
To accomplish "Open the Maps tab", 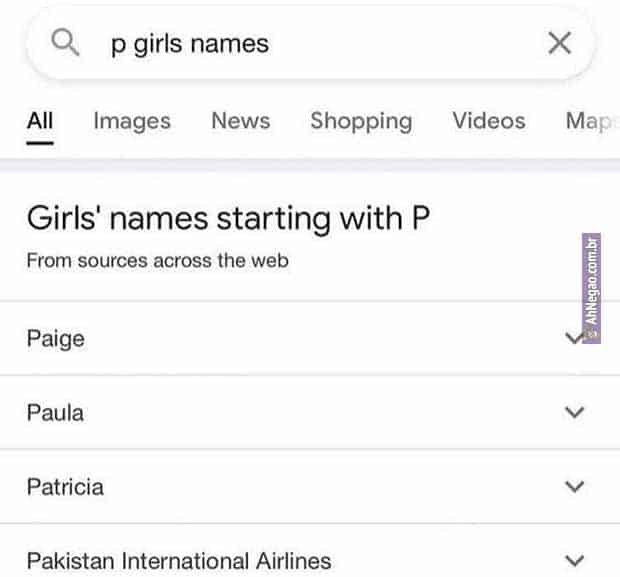I will pyautogui.click(x=590, y=121).
